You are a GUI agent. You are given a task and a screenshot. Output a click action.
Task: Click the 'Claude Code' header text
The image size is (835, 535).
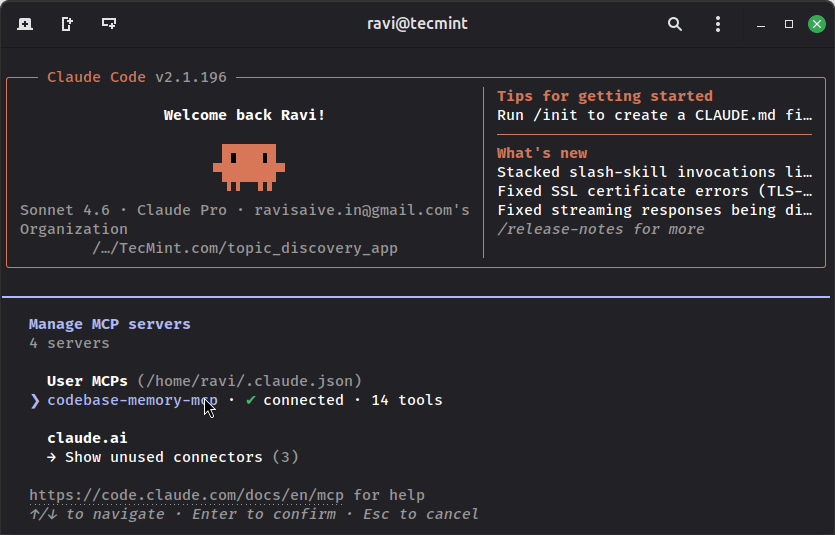[96, 77]
